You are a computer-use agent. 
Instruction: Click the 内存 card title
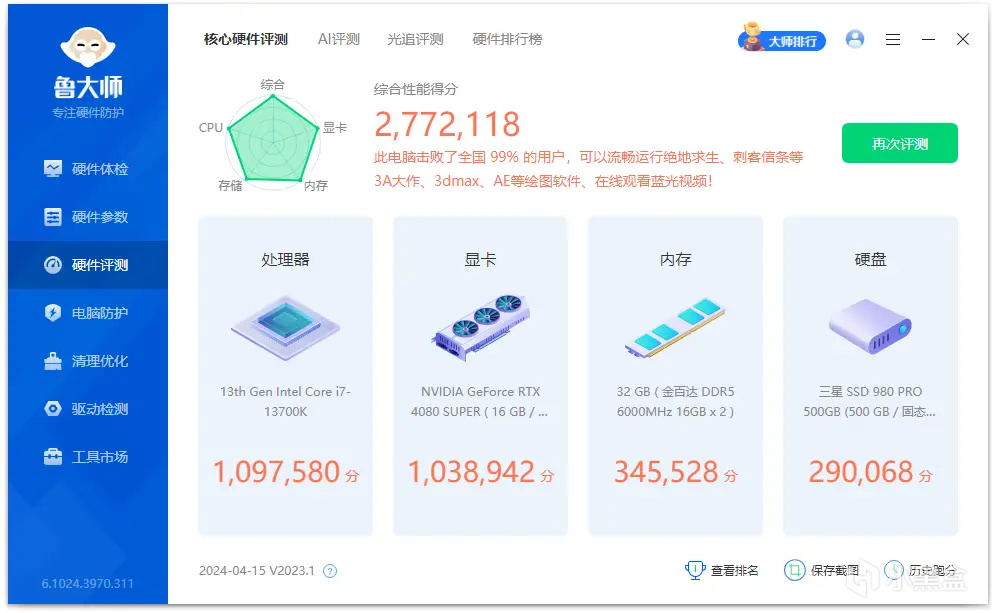point(675,260)
